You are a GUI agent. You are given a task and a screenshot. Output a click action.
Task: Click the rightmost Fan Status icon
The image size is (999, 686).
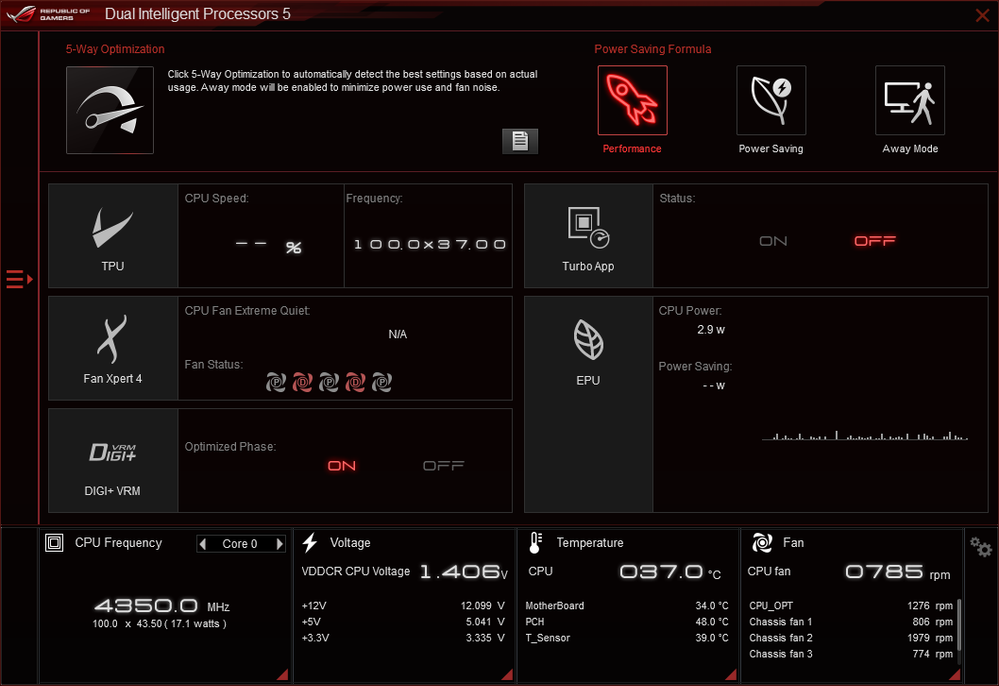[x=382, y=382]
